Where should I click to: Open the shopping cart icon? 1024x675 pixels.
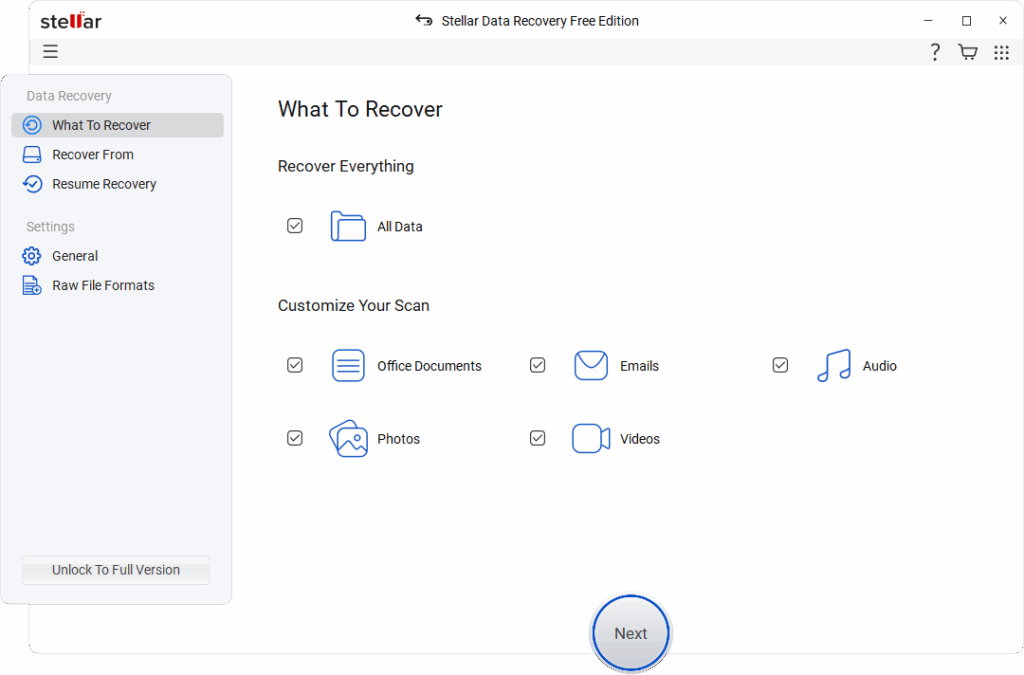pyautogui.click(x=968, y=52)
